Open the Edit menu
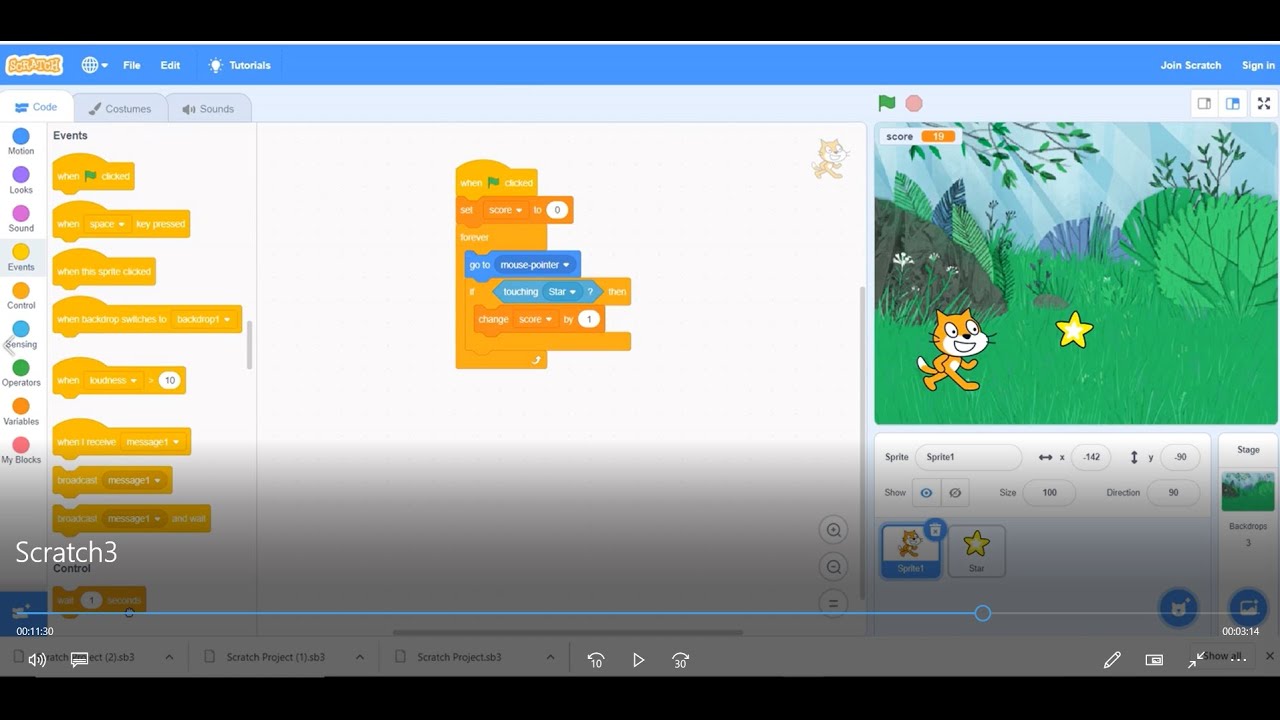The width and height of the screenshot is (1280, 720). point(170,65)
